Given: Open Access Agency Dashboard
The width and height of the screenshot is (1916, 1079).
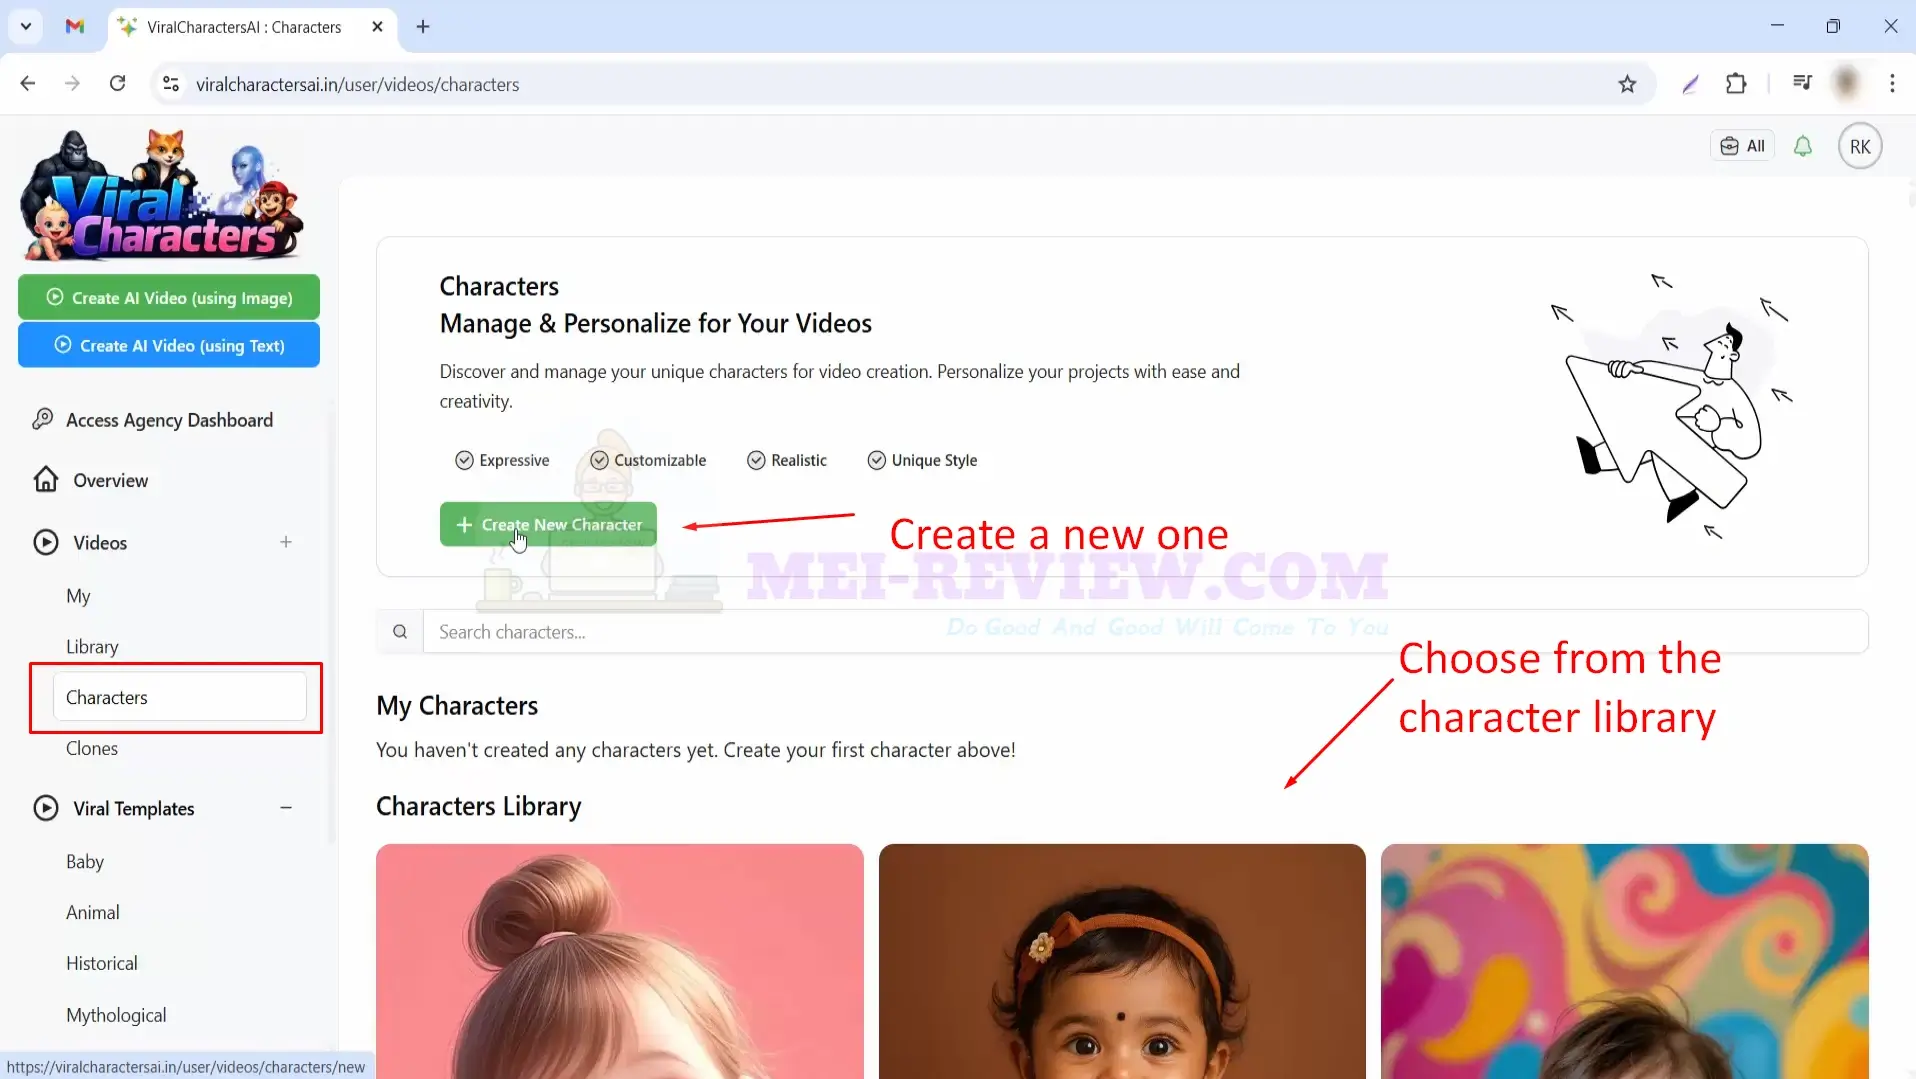Looking at the screenshot, I should (x=169, y=420).
